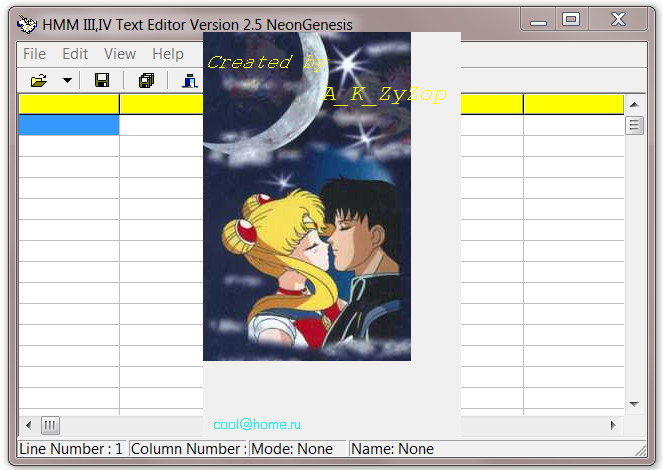This screenshot has width=663, height=470.
Task: Click the application icon in title bar
Action: 27,24
